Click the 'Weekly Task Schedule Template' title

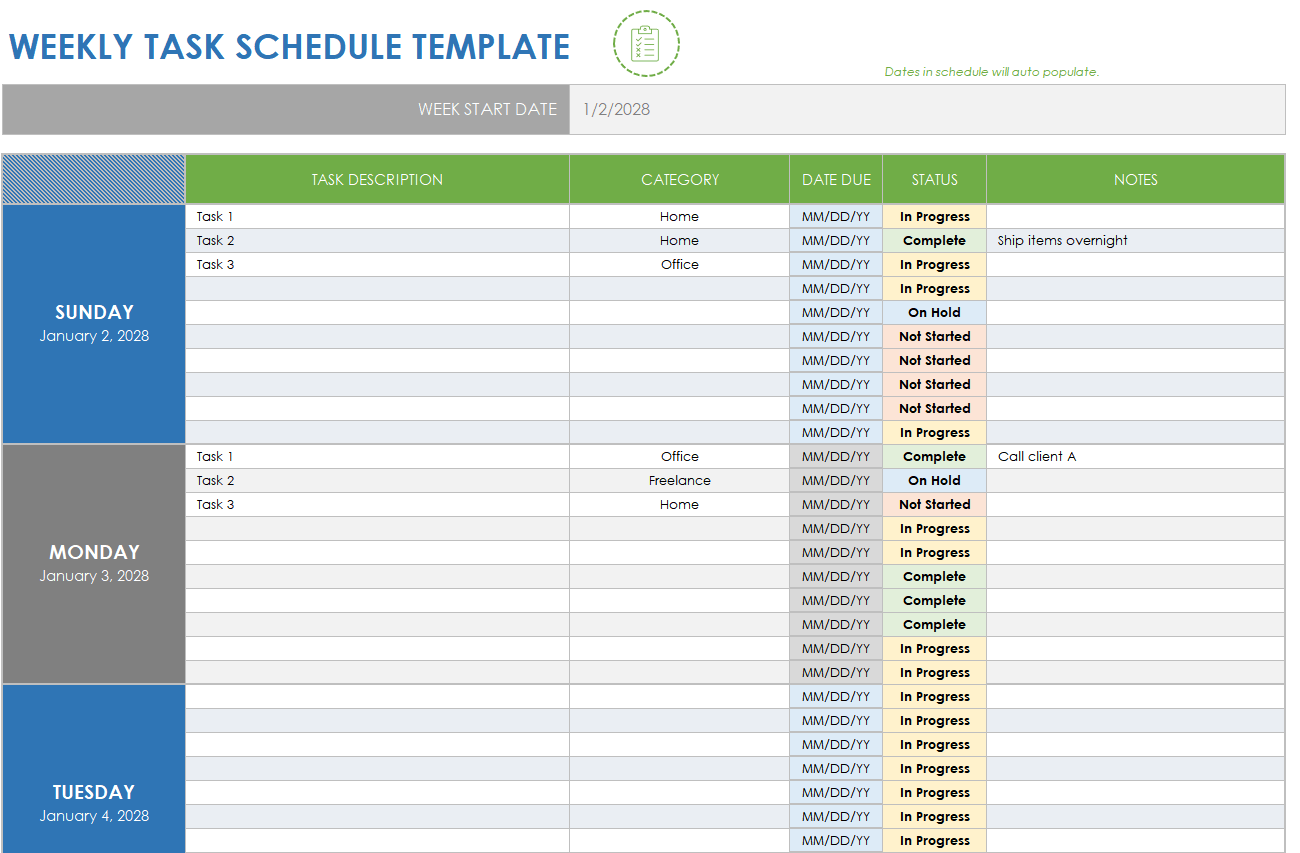(289, 47)
